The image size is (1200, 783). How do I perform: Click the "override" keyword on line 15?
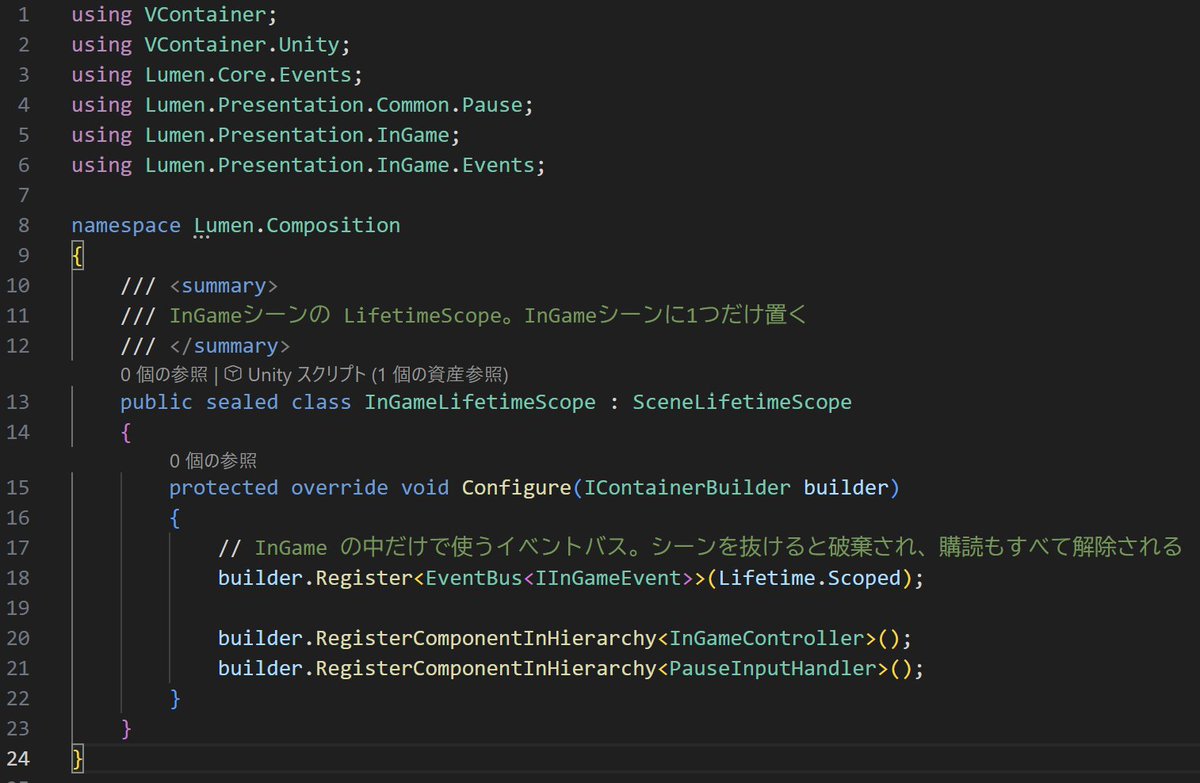point(340,488)
